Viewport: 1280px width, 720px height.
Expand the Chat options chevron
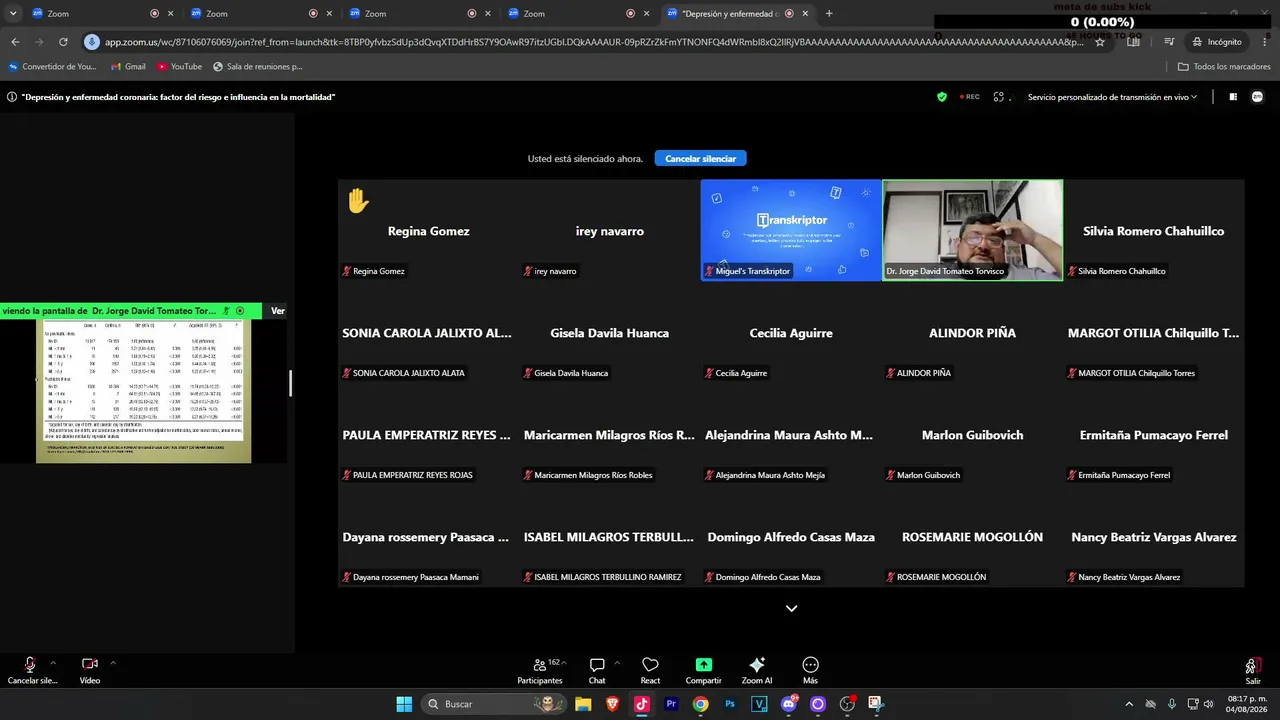pyautogui.click(x=617, y=662)
